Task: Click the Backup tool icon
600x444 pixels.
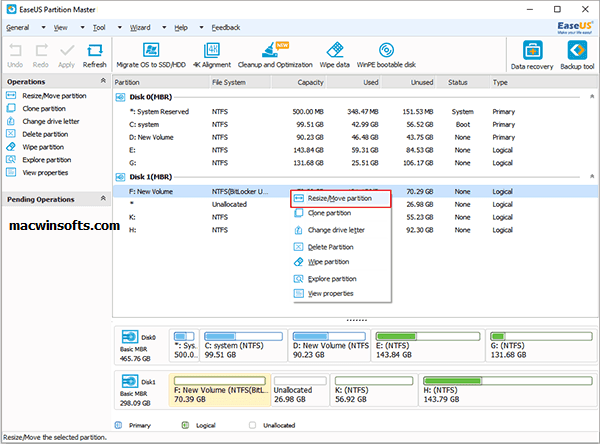Action: [x=576, y=52]
